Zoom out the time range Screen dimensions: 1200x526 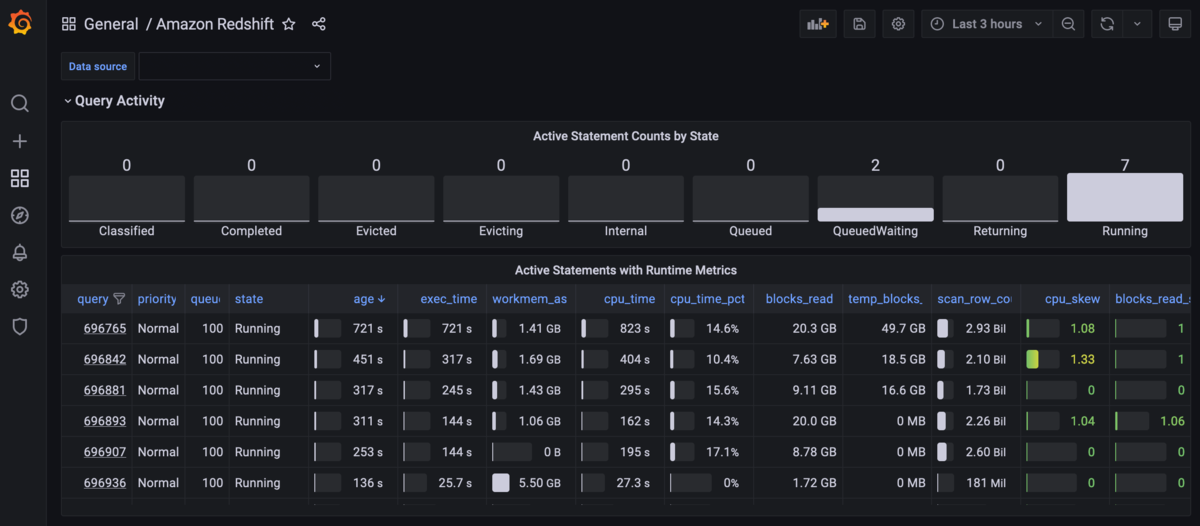tap(1069, 24)
